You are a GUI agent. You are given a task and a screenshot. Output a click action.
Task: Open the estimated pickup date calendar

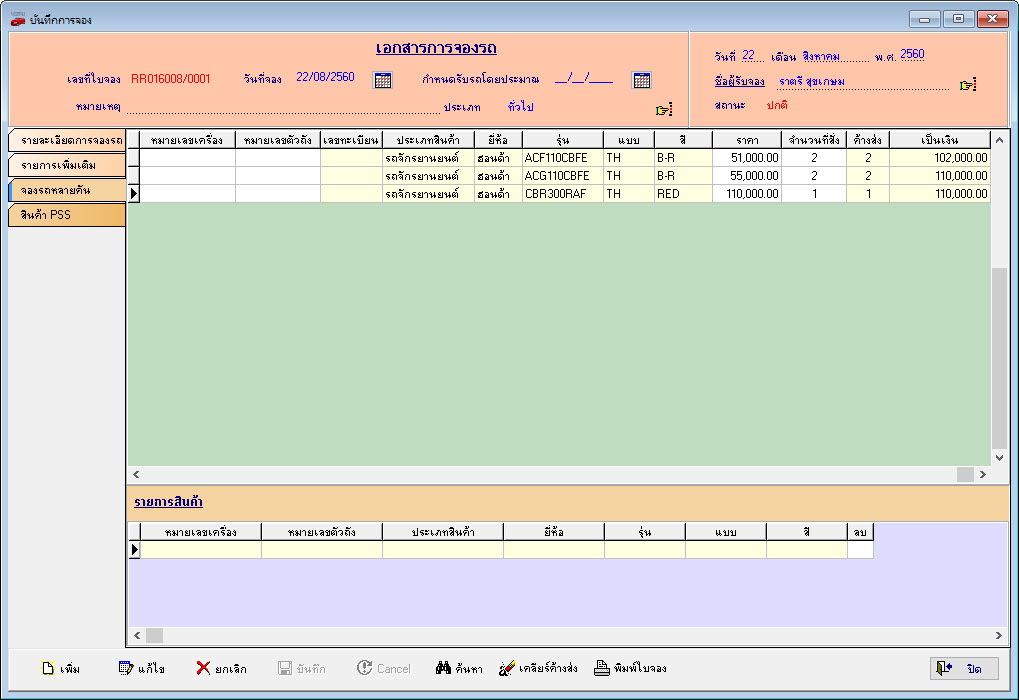641,80
